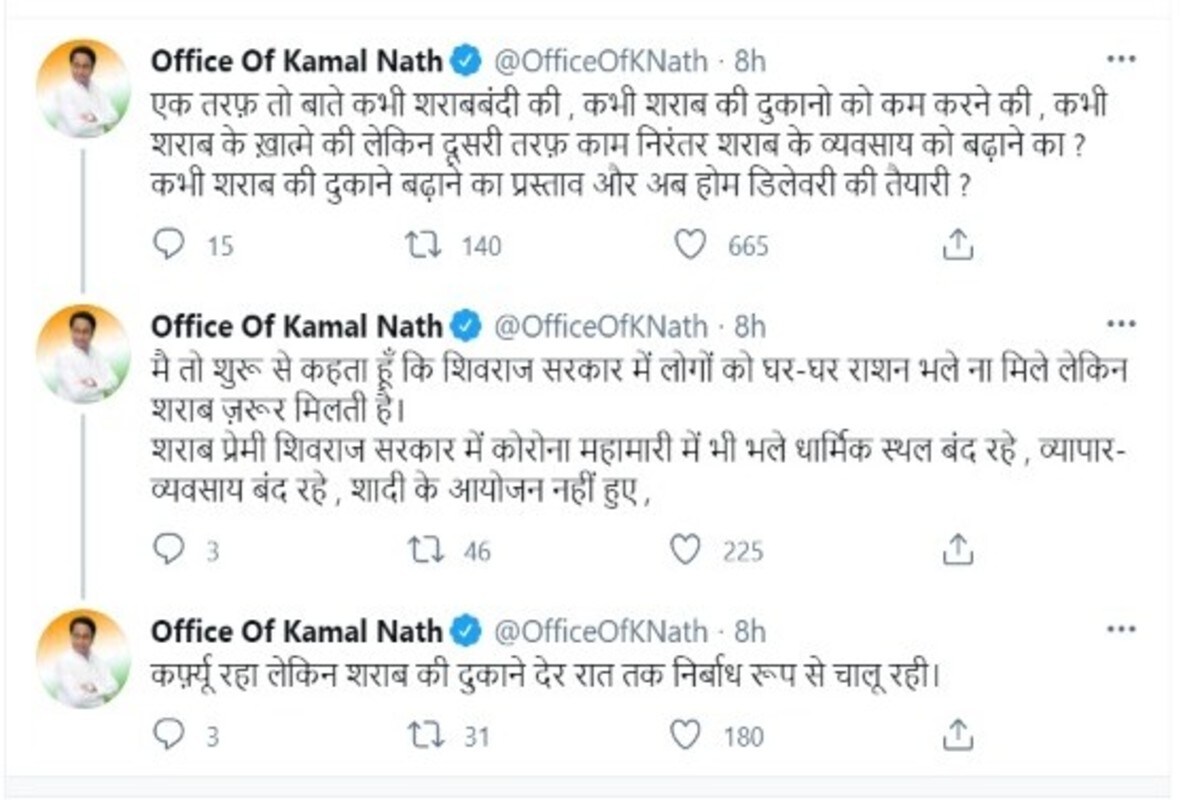The width and height of the screenshot is (1200, 800).
Task: Share the second tweet in the thread
Action: tap(958, 549)
